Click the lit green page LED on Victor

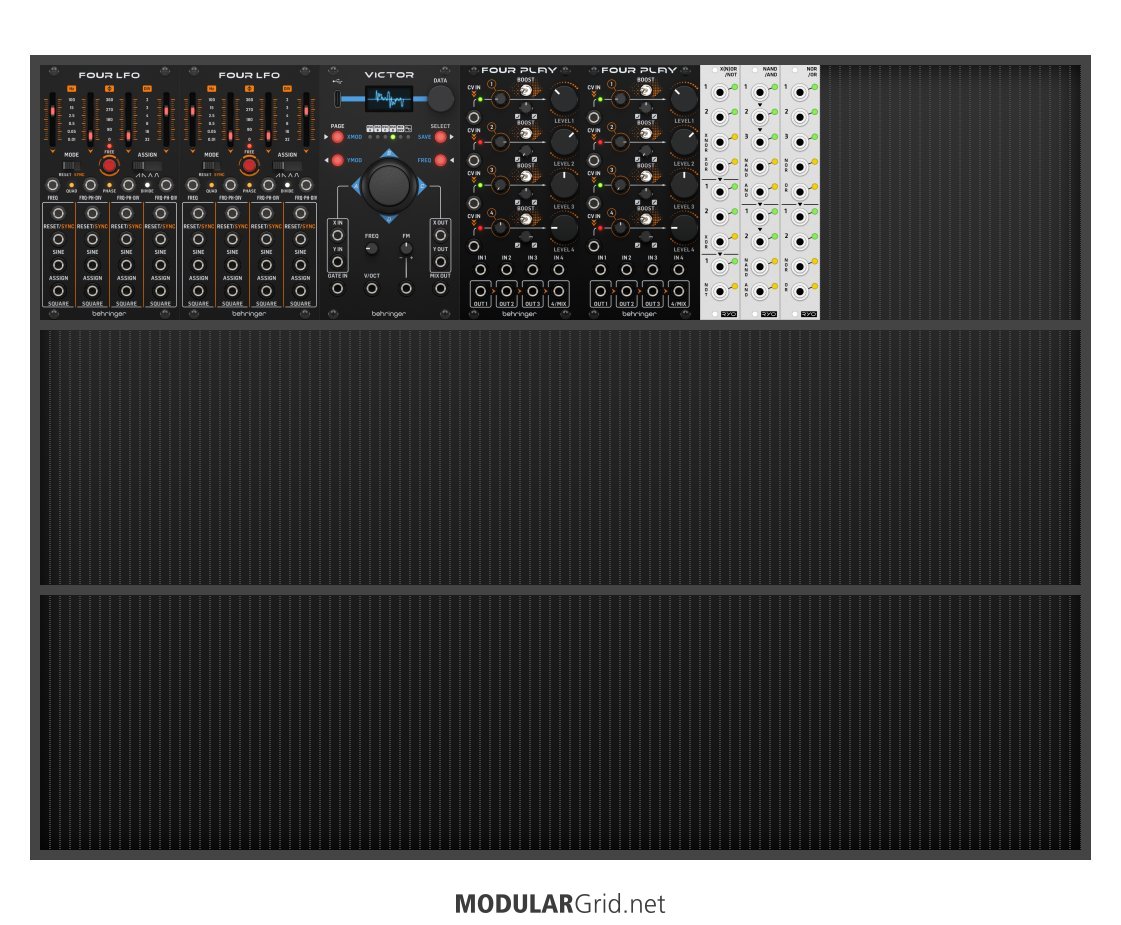392,137
